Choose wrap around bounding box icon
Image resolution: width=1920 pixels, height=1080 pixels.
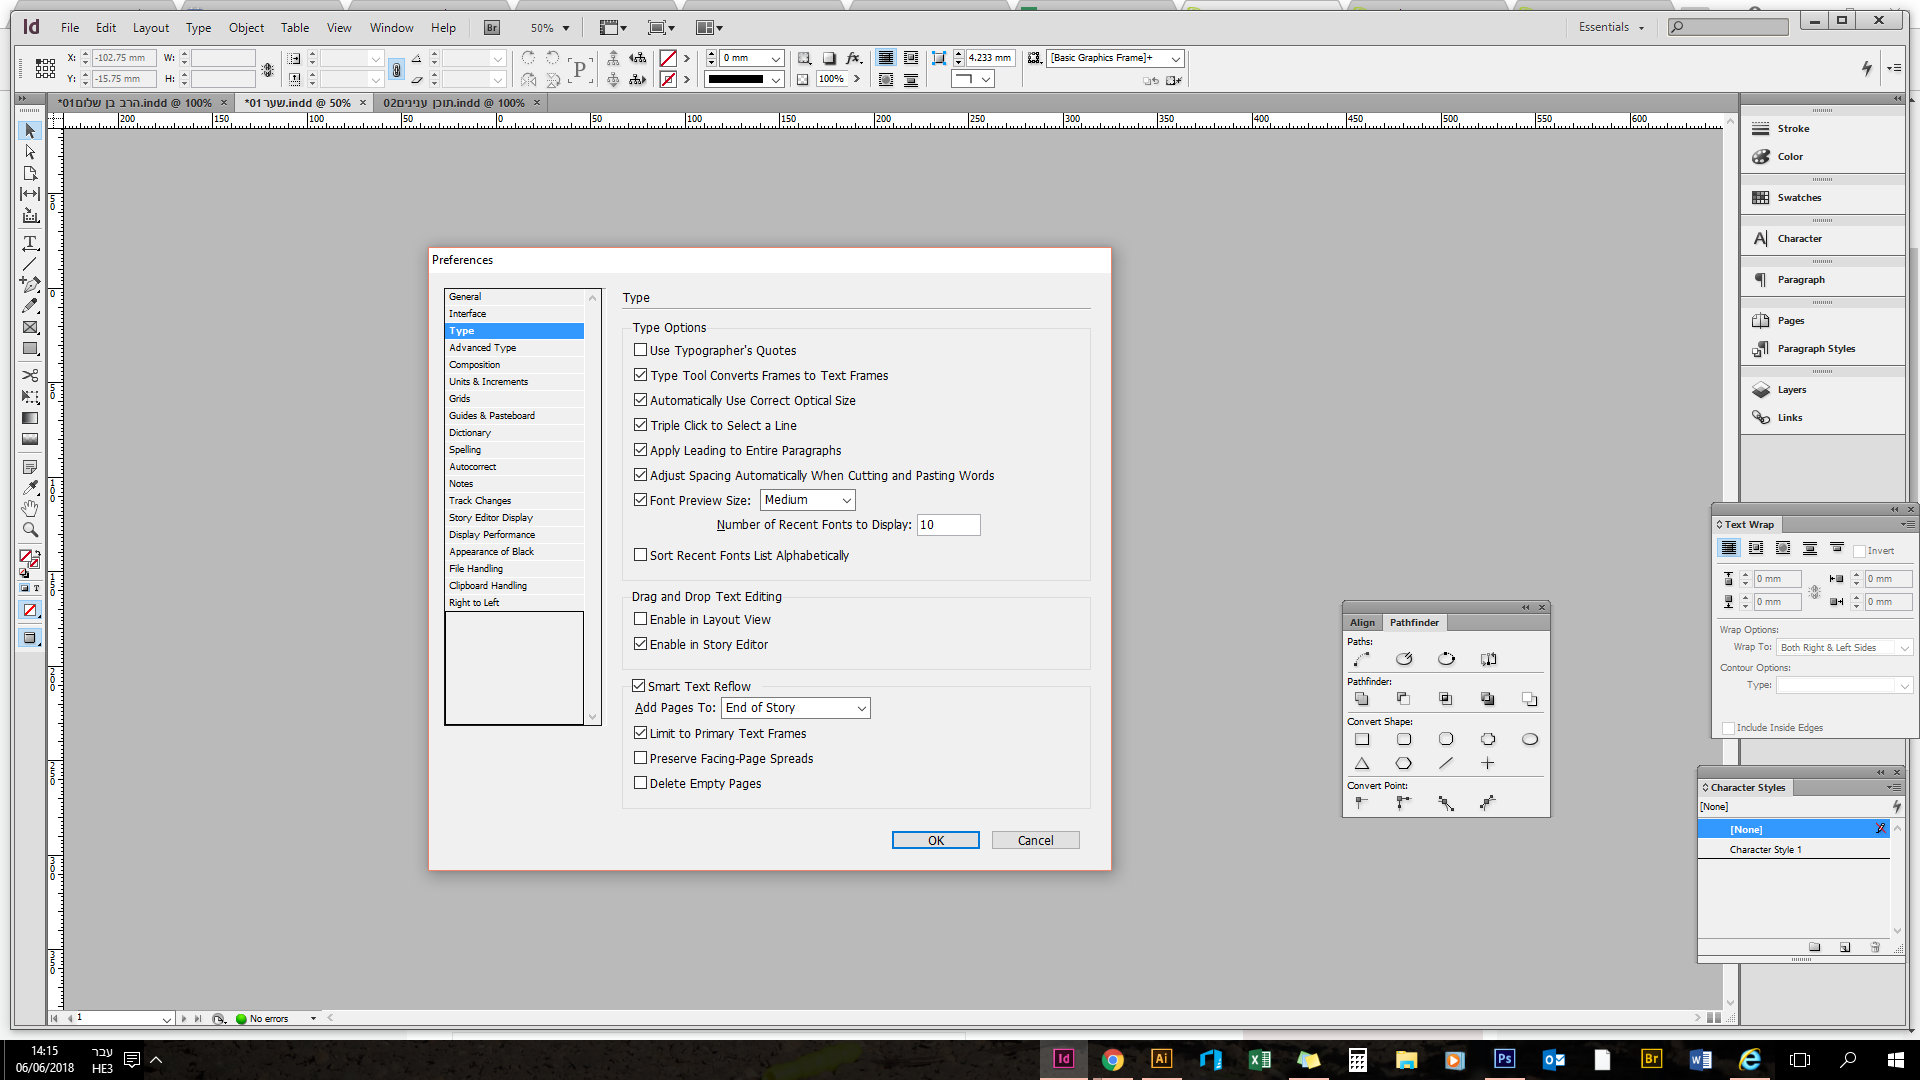pyautogui.click(x=1756, y=548)
